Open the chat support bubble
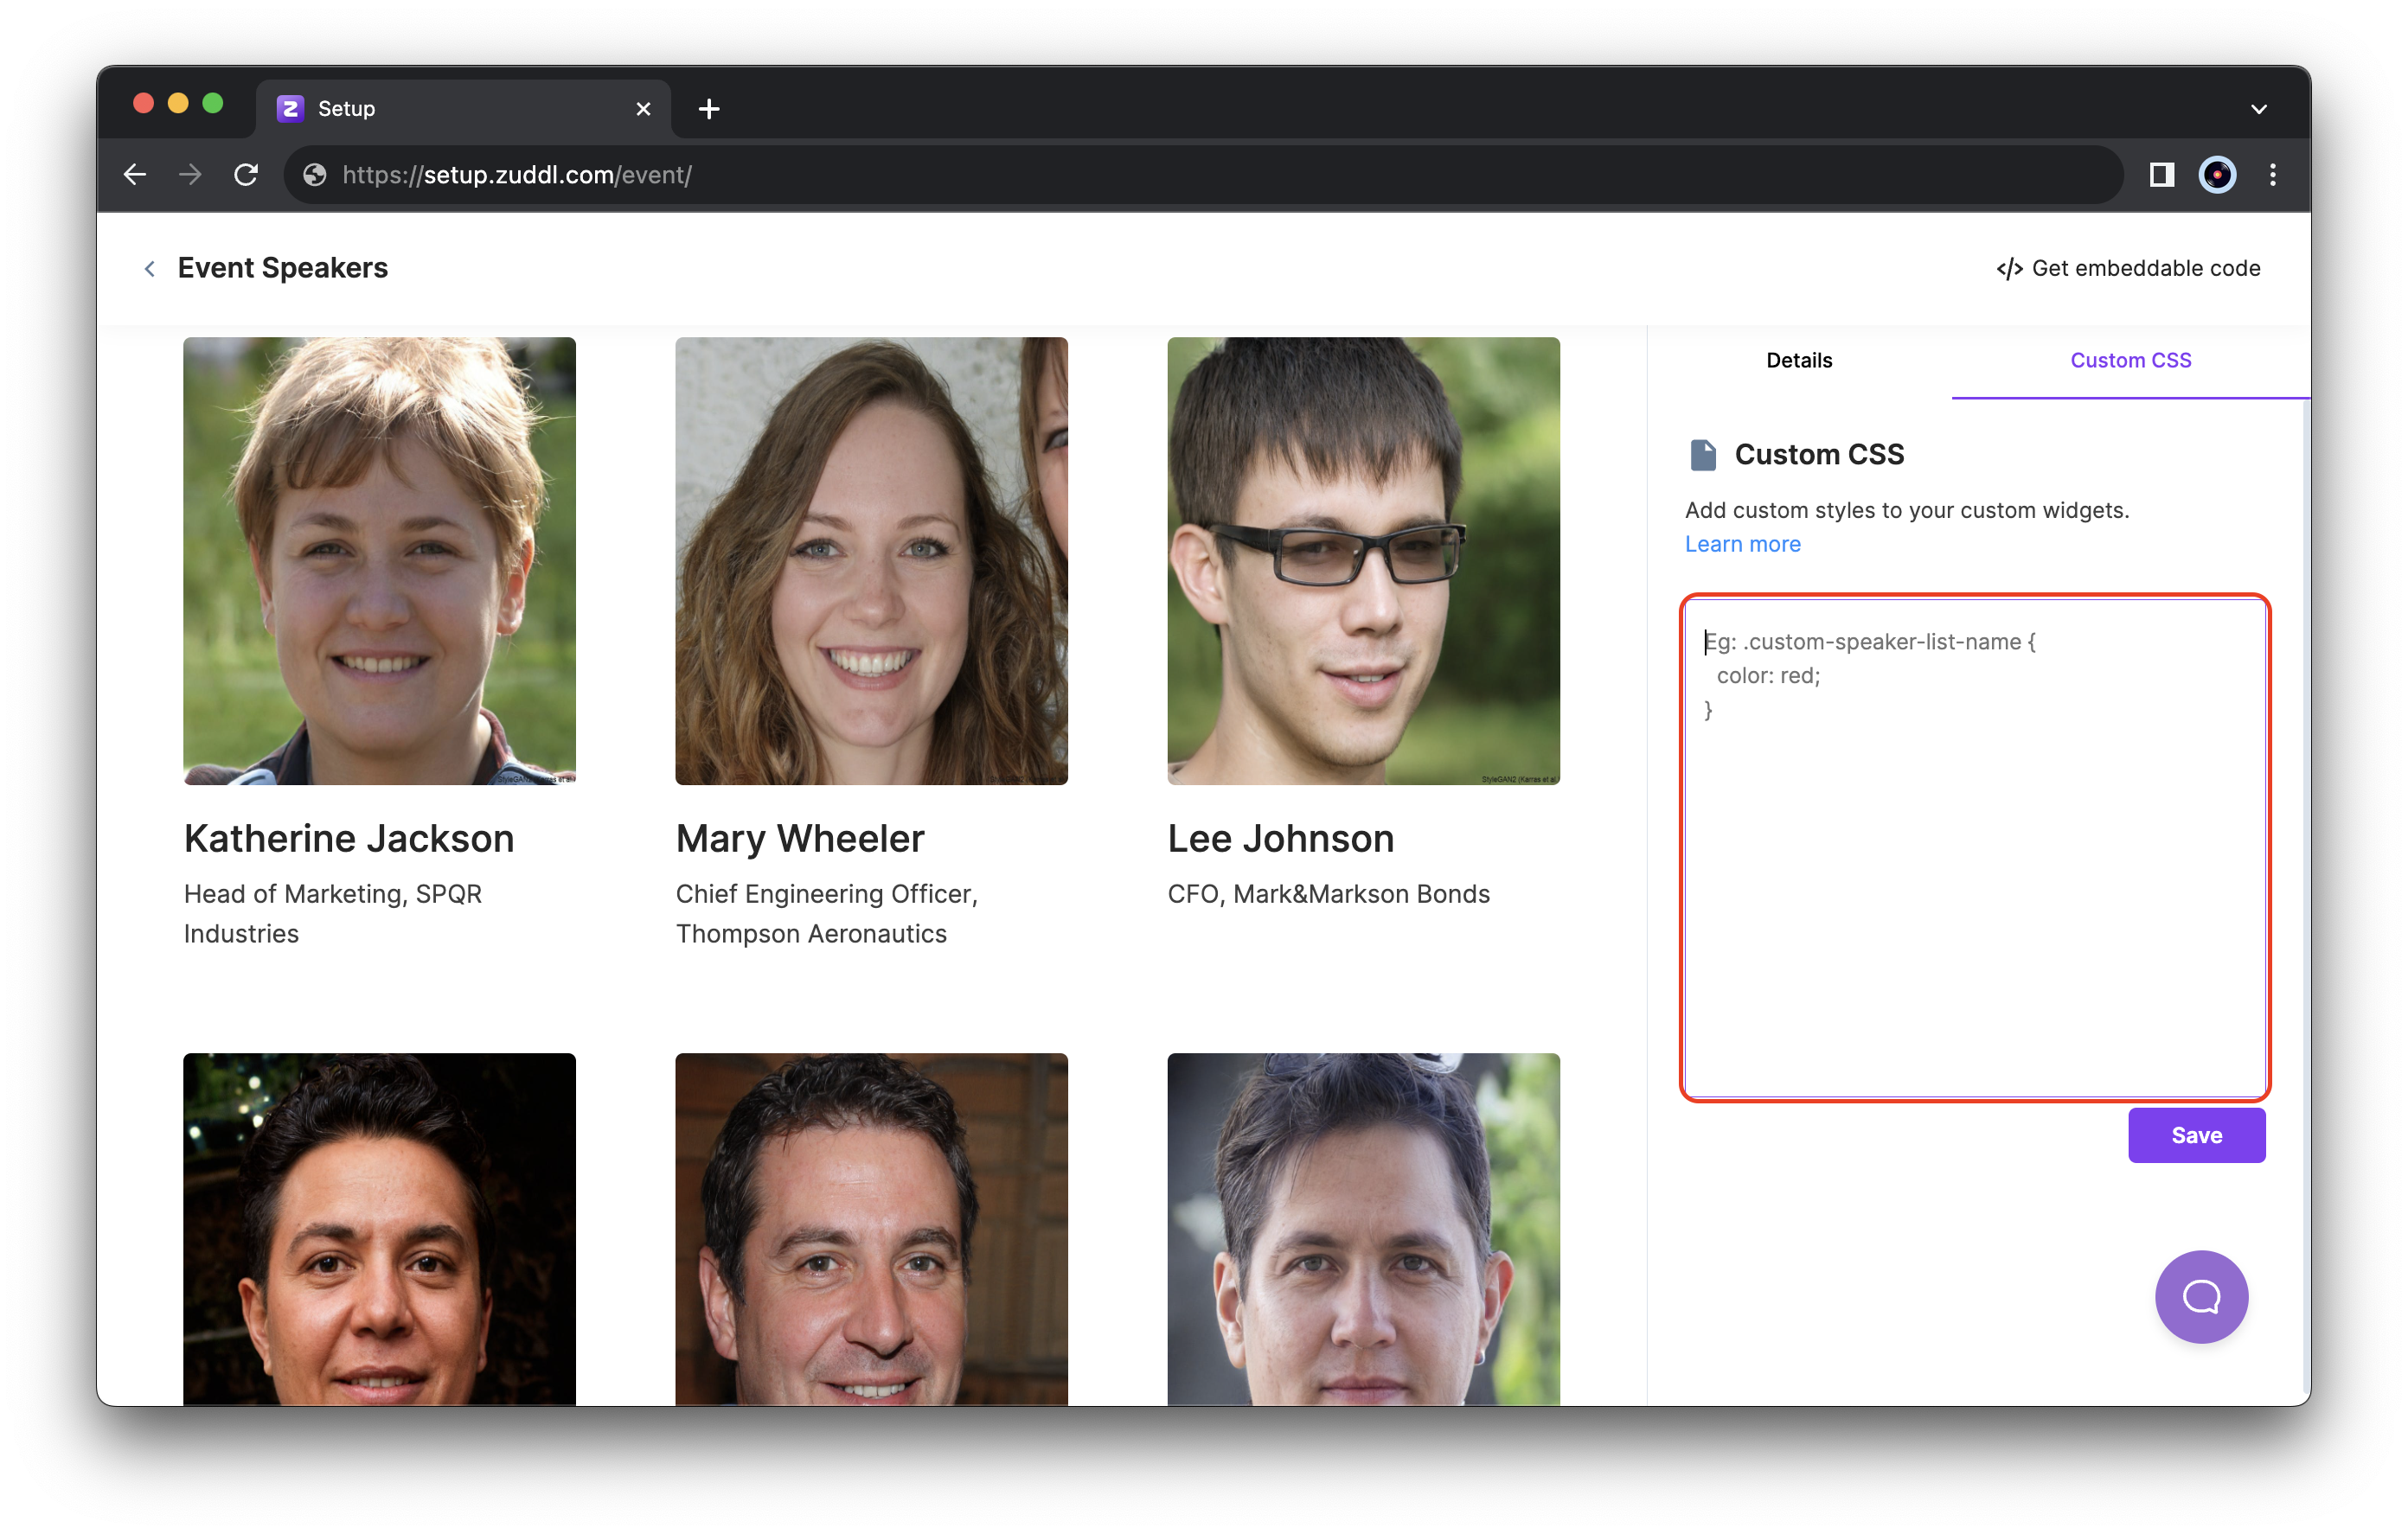Viewport: 2408px width, 1534px height. pos(2200,1296)
